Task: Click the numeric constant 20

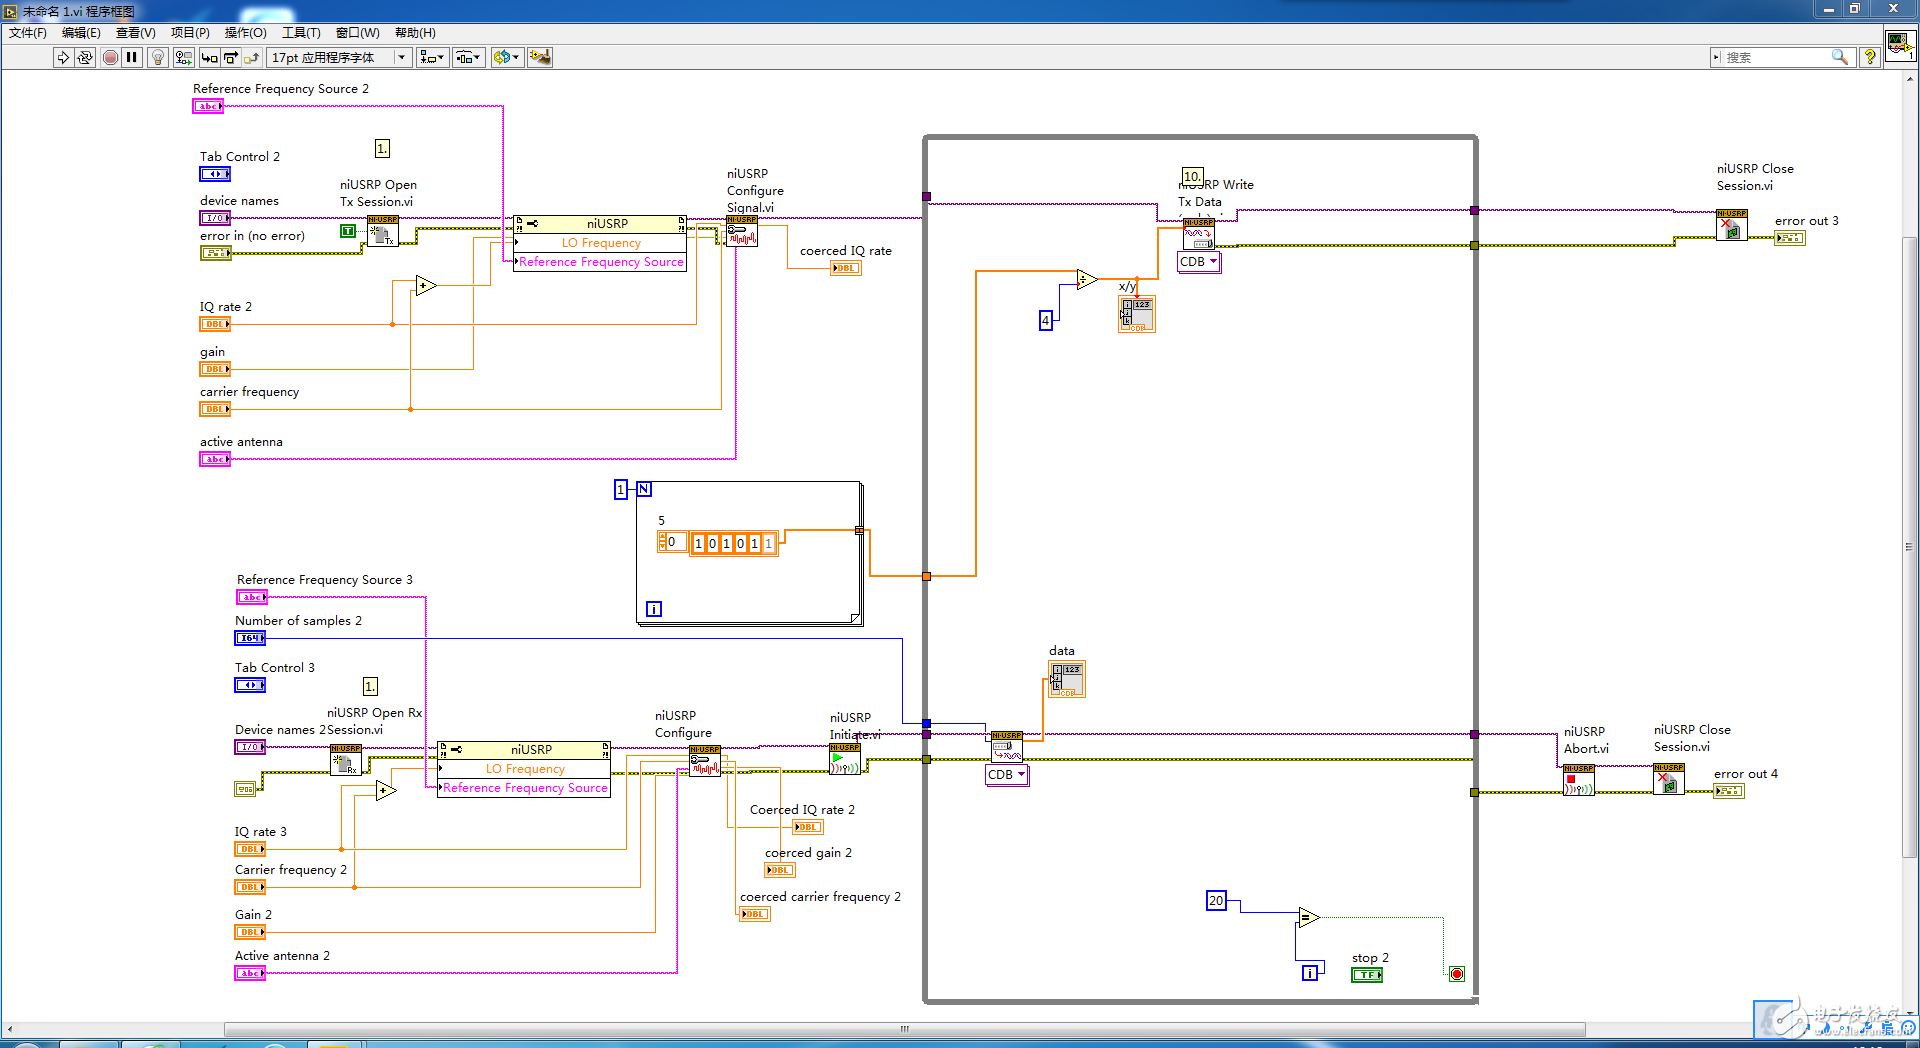Action: point(1216,901)
